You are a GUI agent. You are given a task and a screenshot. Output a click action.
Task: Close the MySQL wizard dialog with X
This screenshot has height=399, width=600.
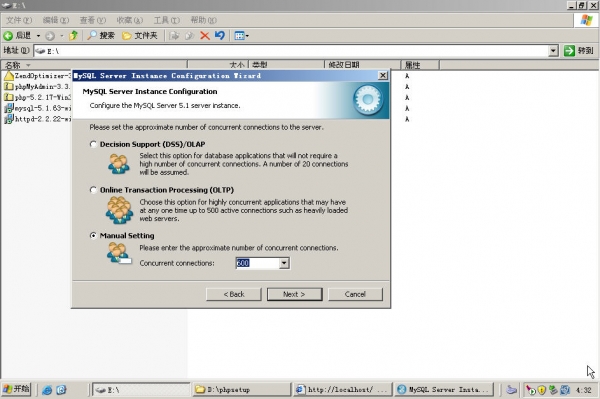[x=383, y=75]
